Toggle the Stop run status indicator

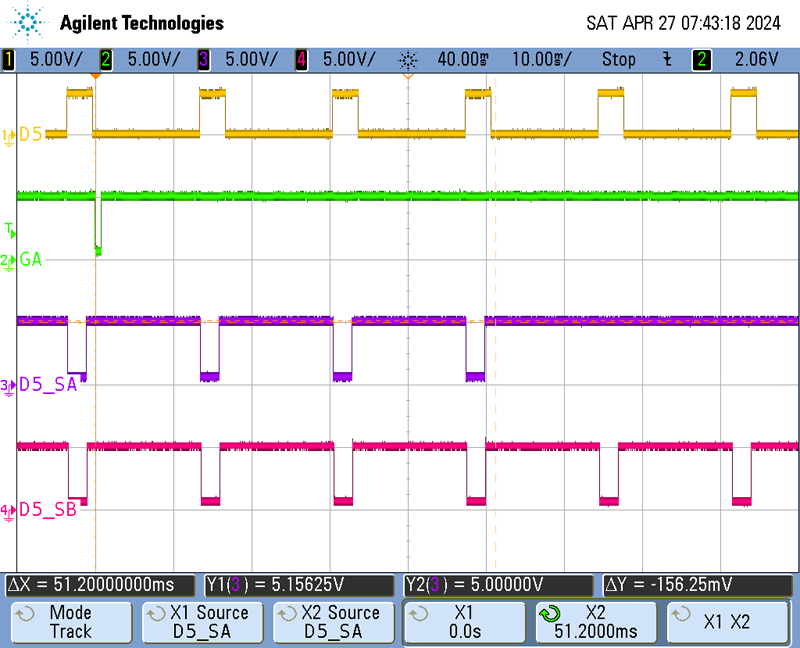618,59
